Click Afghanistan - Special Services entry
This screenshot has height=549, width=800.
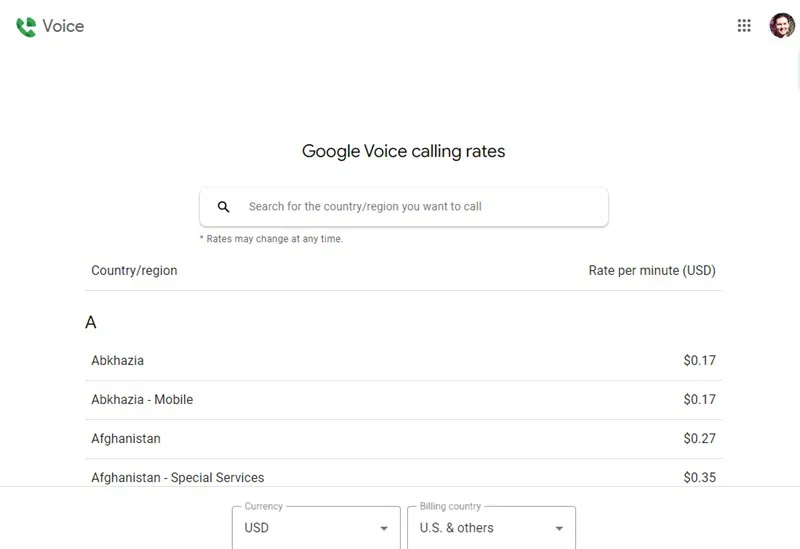178,477
